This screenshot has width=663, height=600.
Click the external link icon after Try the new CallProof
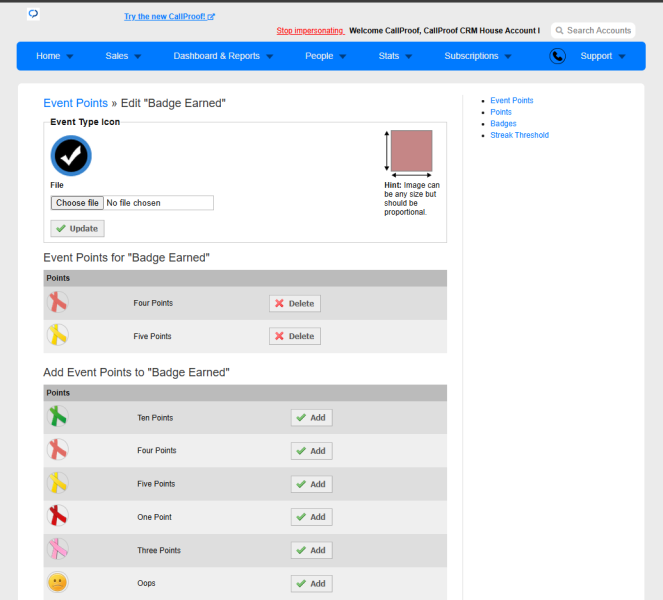point(211,16)
